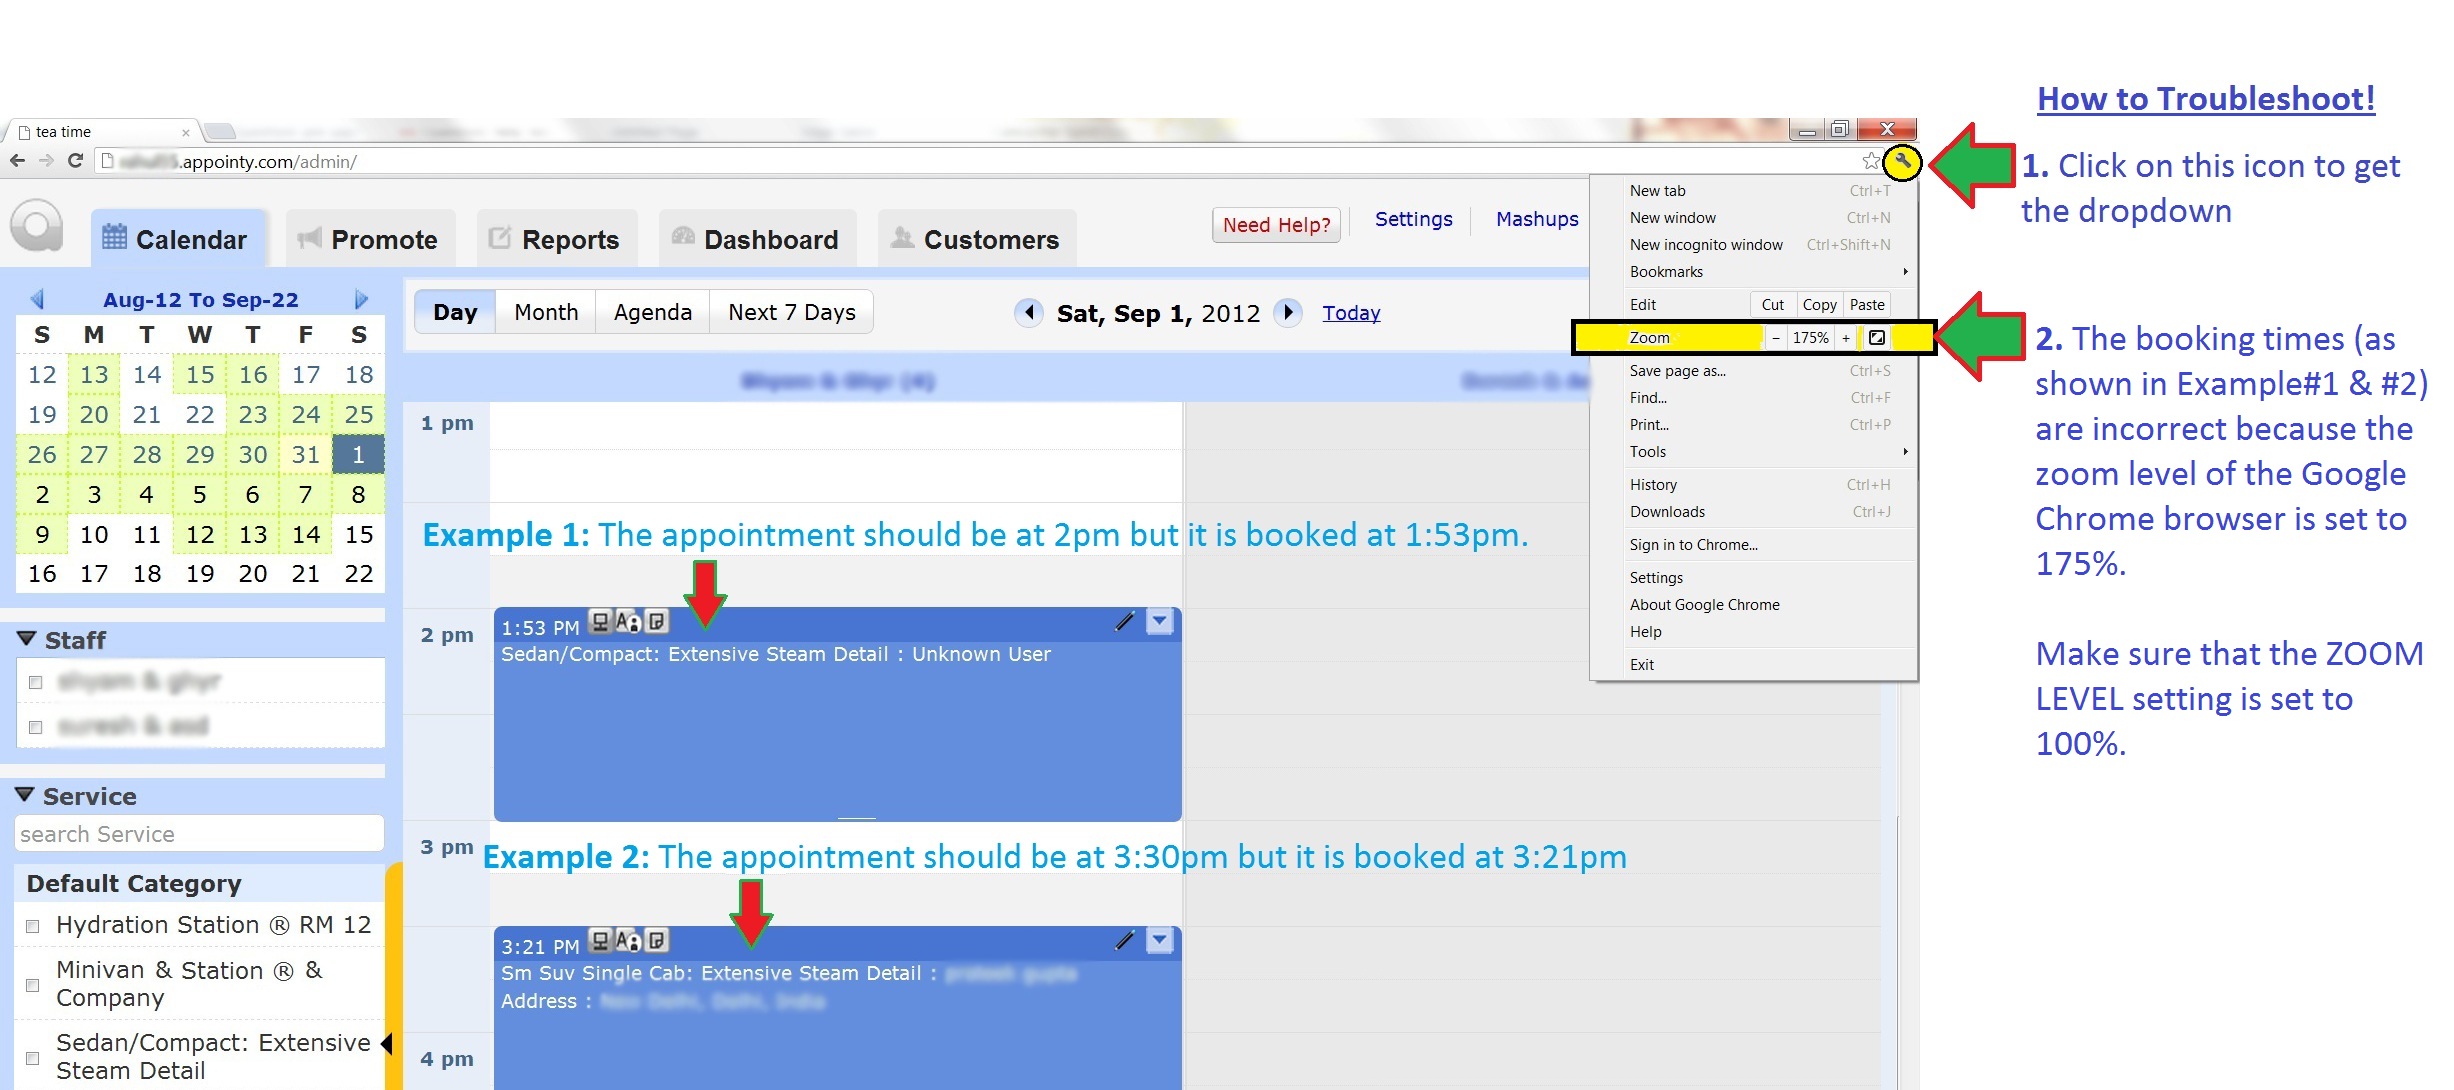Open dropdown arrow on 1:53 PM appointment
The width and height of the screenshot is (2454, 1090).
click(x=1159, y=622)
